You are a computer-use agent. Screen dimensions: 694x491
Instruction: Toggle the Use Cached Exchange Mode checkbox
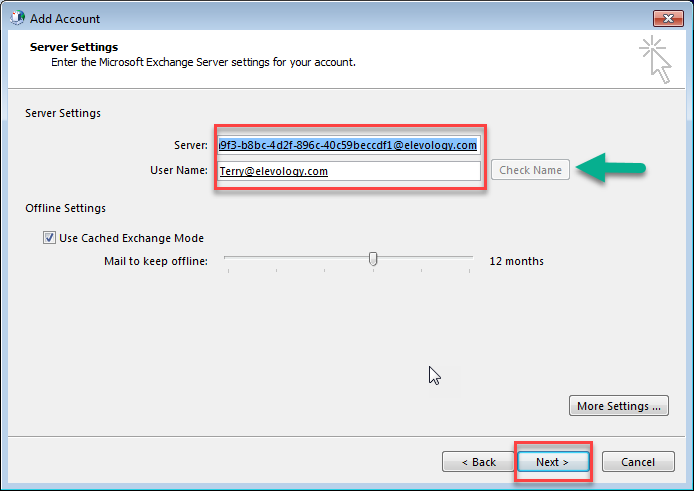pos(49,238)
